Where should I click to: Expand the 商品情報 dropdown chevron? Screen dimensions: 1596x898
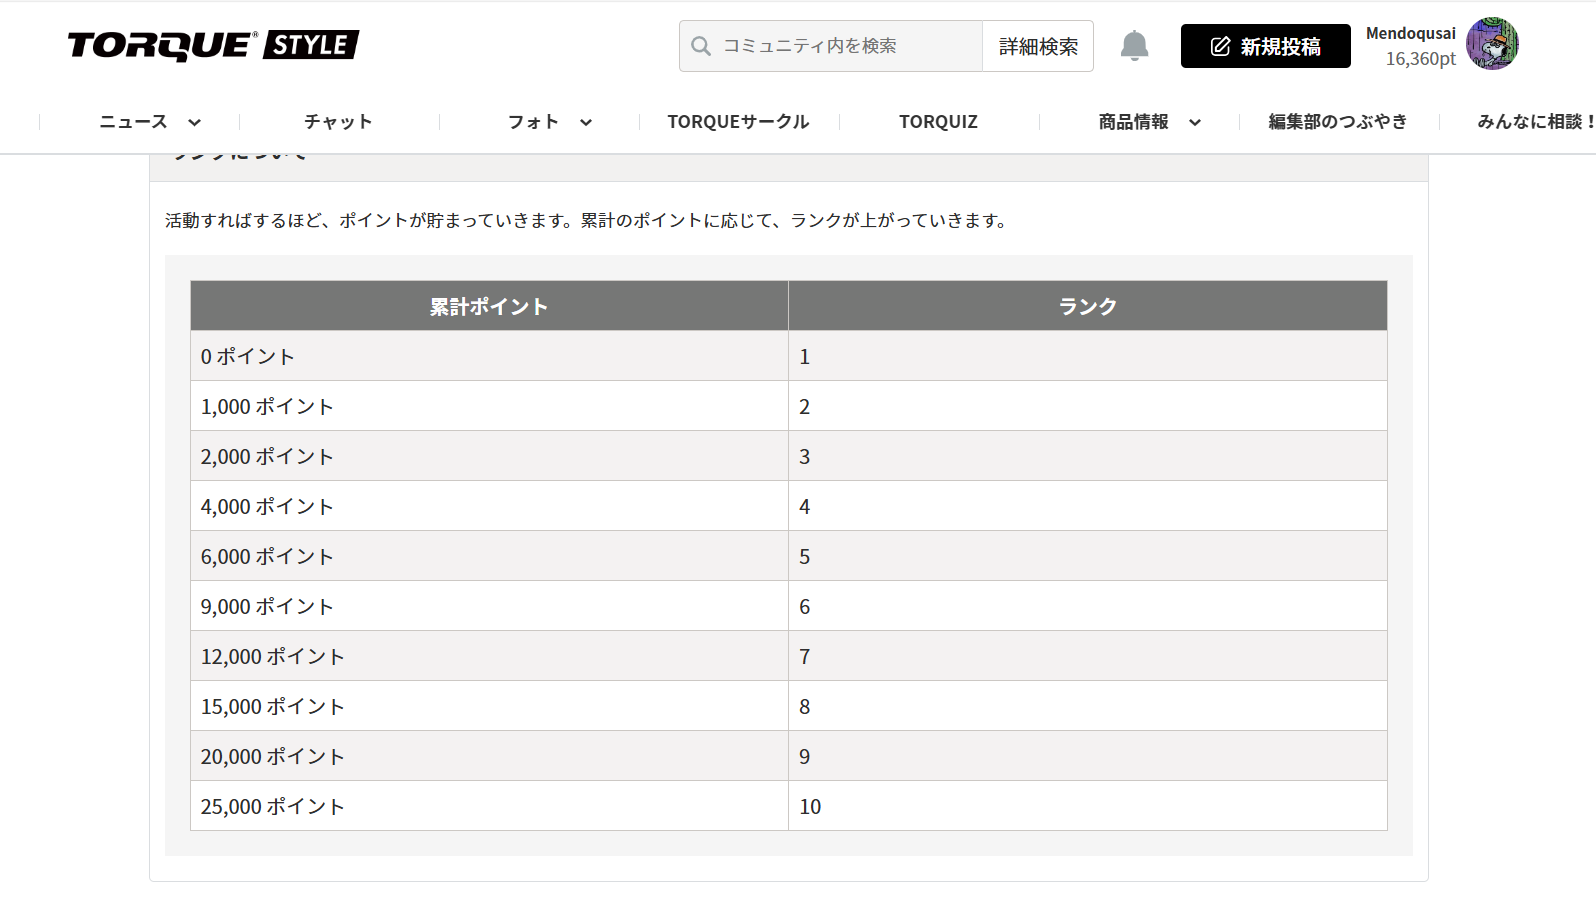click(x=1195, y=122)
